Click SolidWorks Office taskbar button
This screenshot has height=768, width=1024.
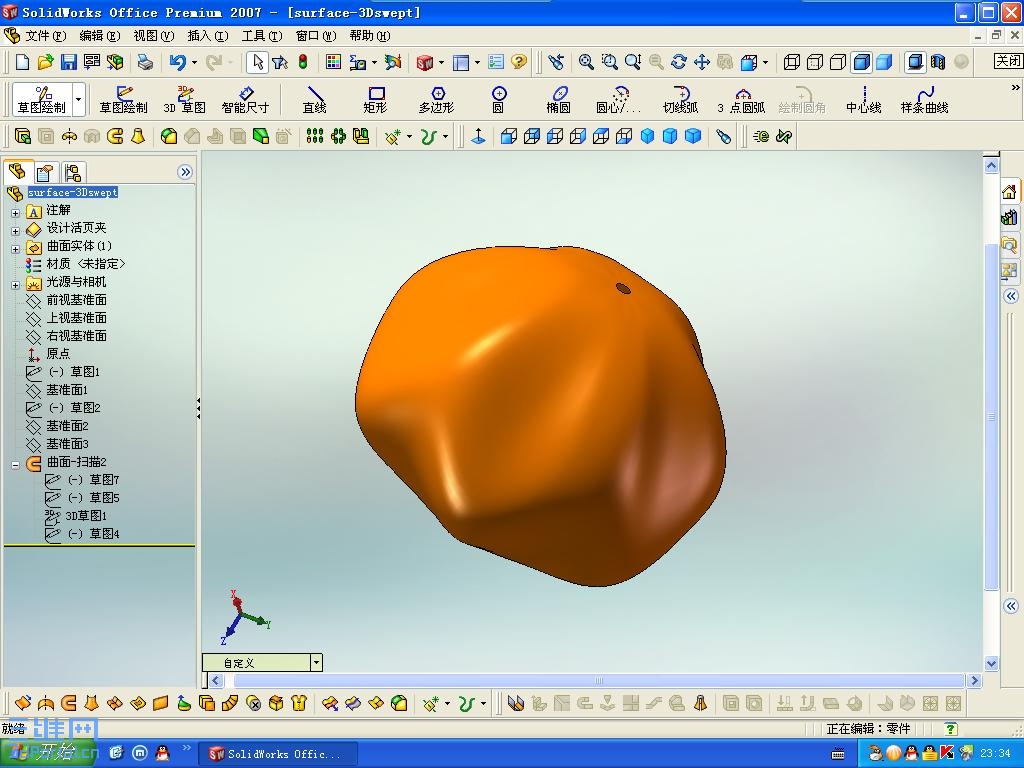(278, 754)
